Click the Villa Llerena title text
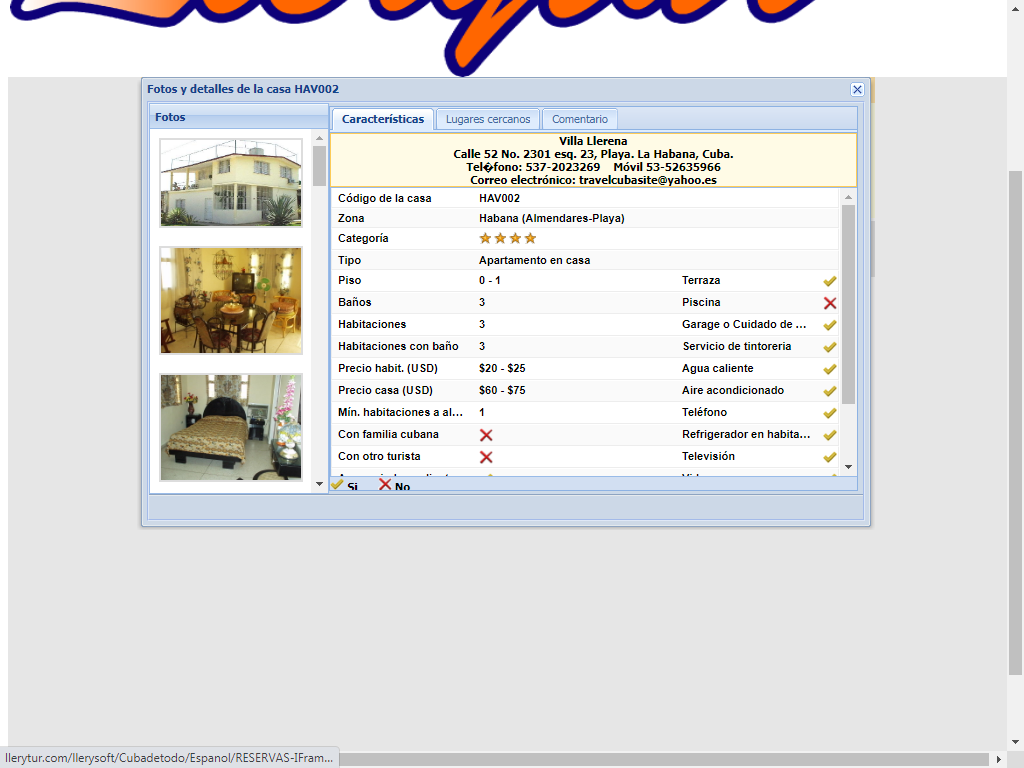1024x768 pixels. pos(593,141)
